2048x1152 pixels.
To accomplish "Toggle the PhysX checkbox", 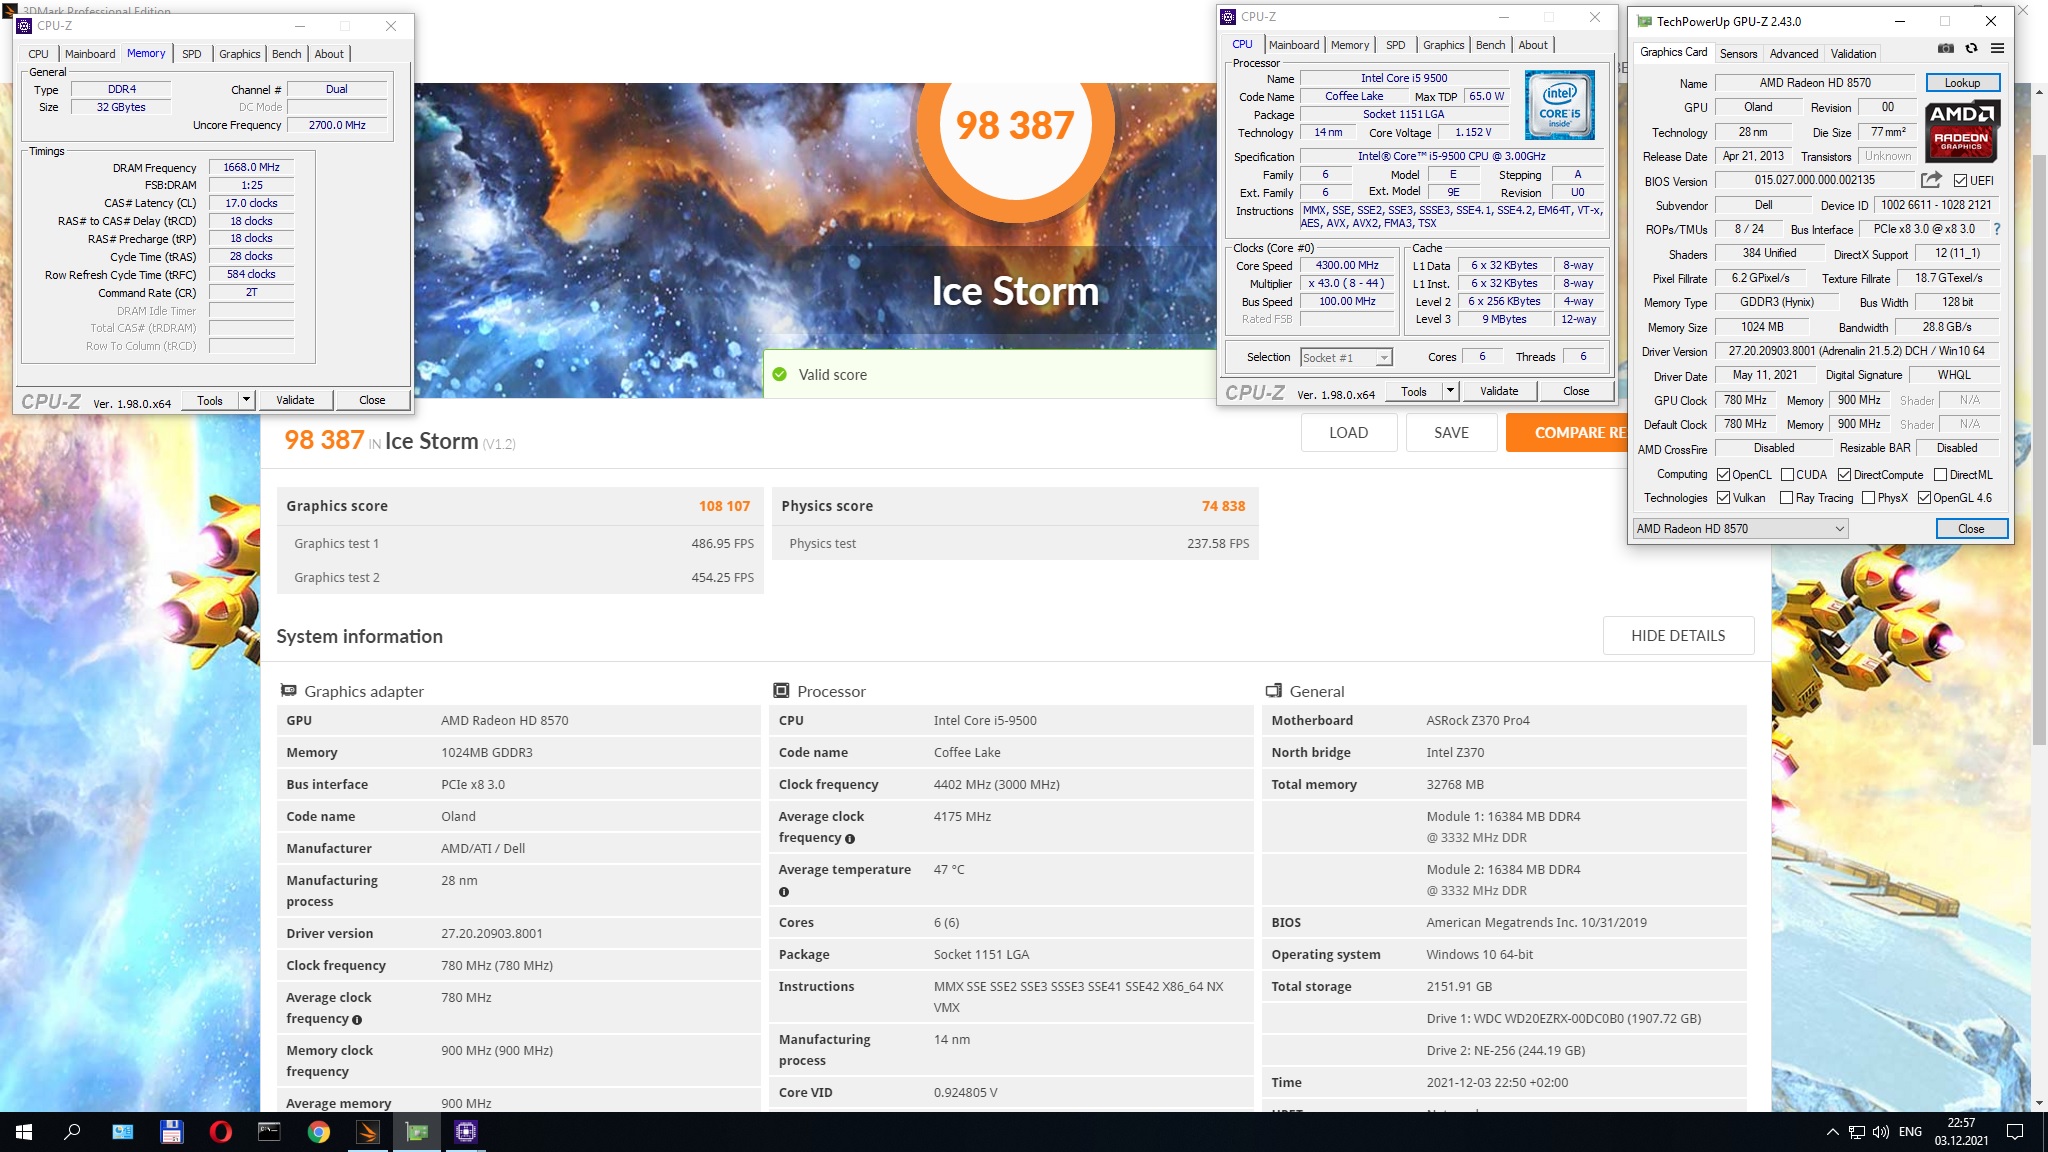I will 1868,498.
